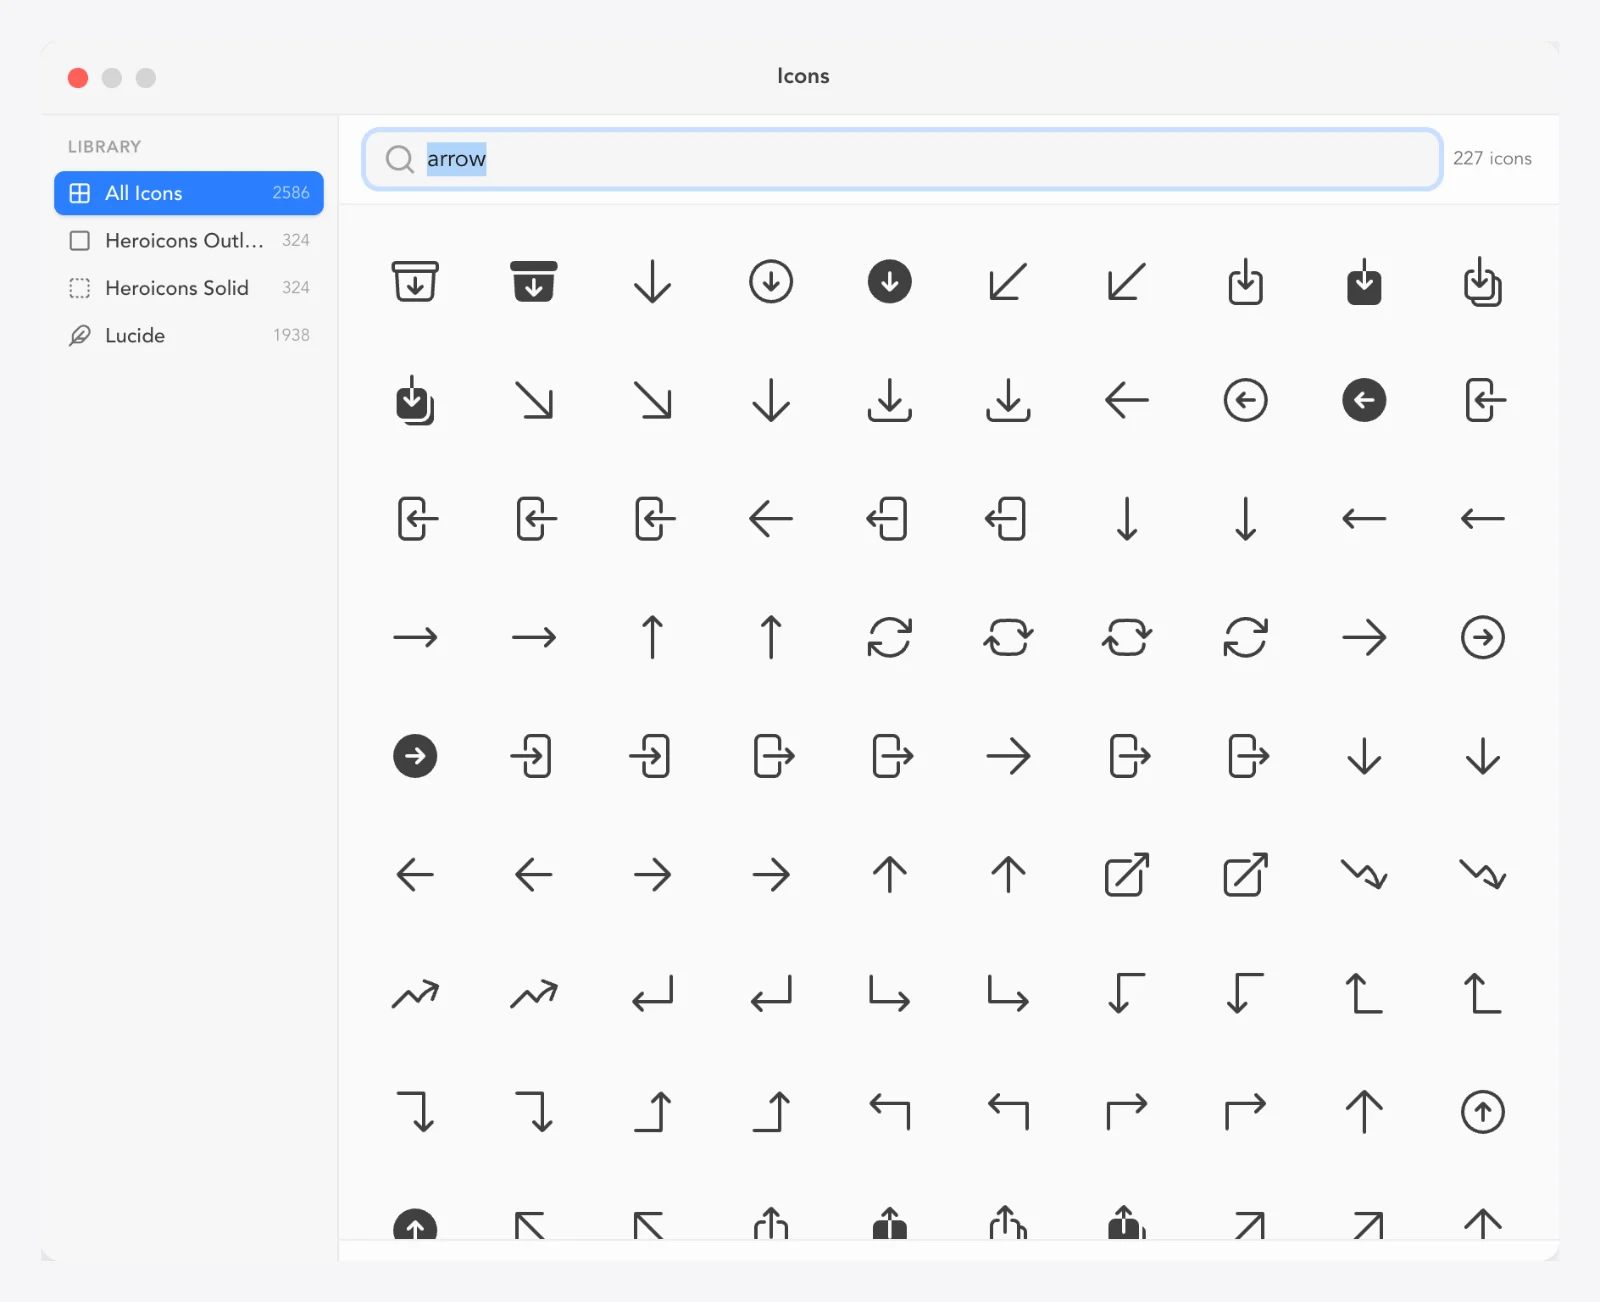Choose the outline stacked-squares download arrow icon
The image size is (1600, 1302).
click(x=1483, y=281)
